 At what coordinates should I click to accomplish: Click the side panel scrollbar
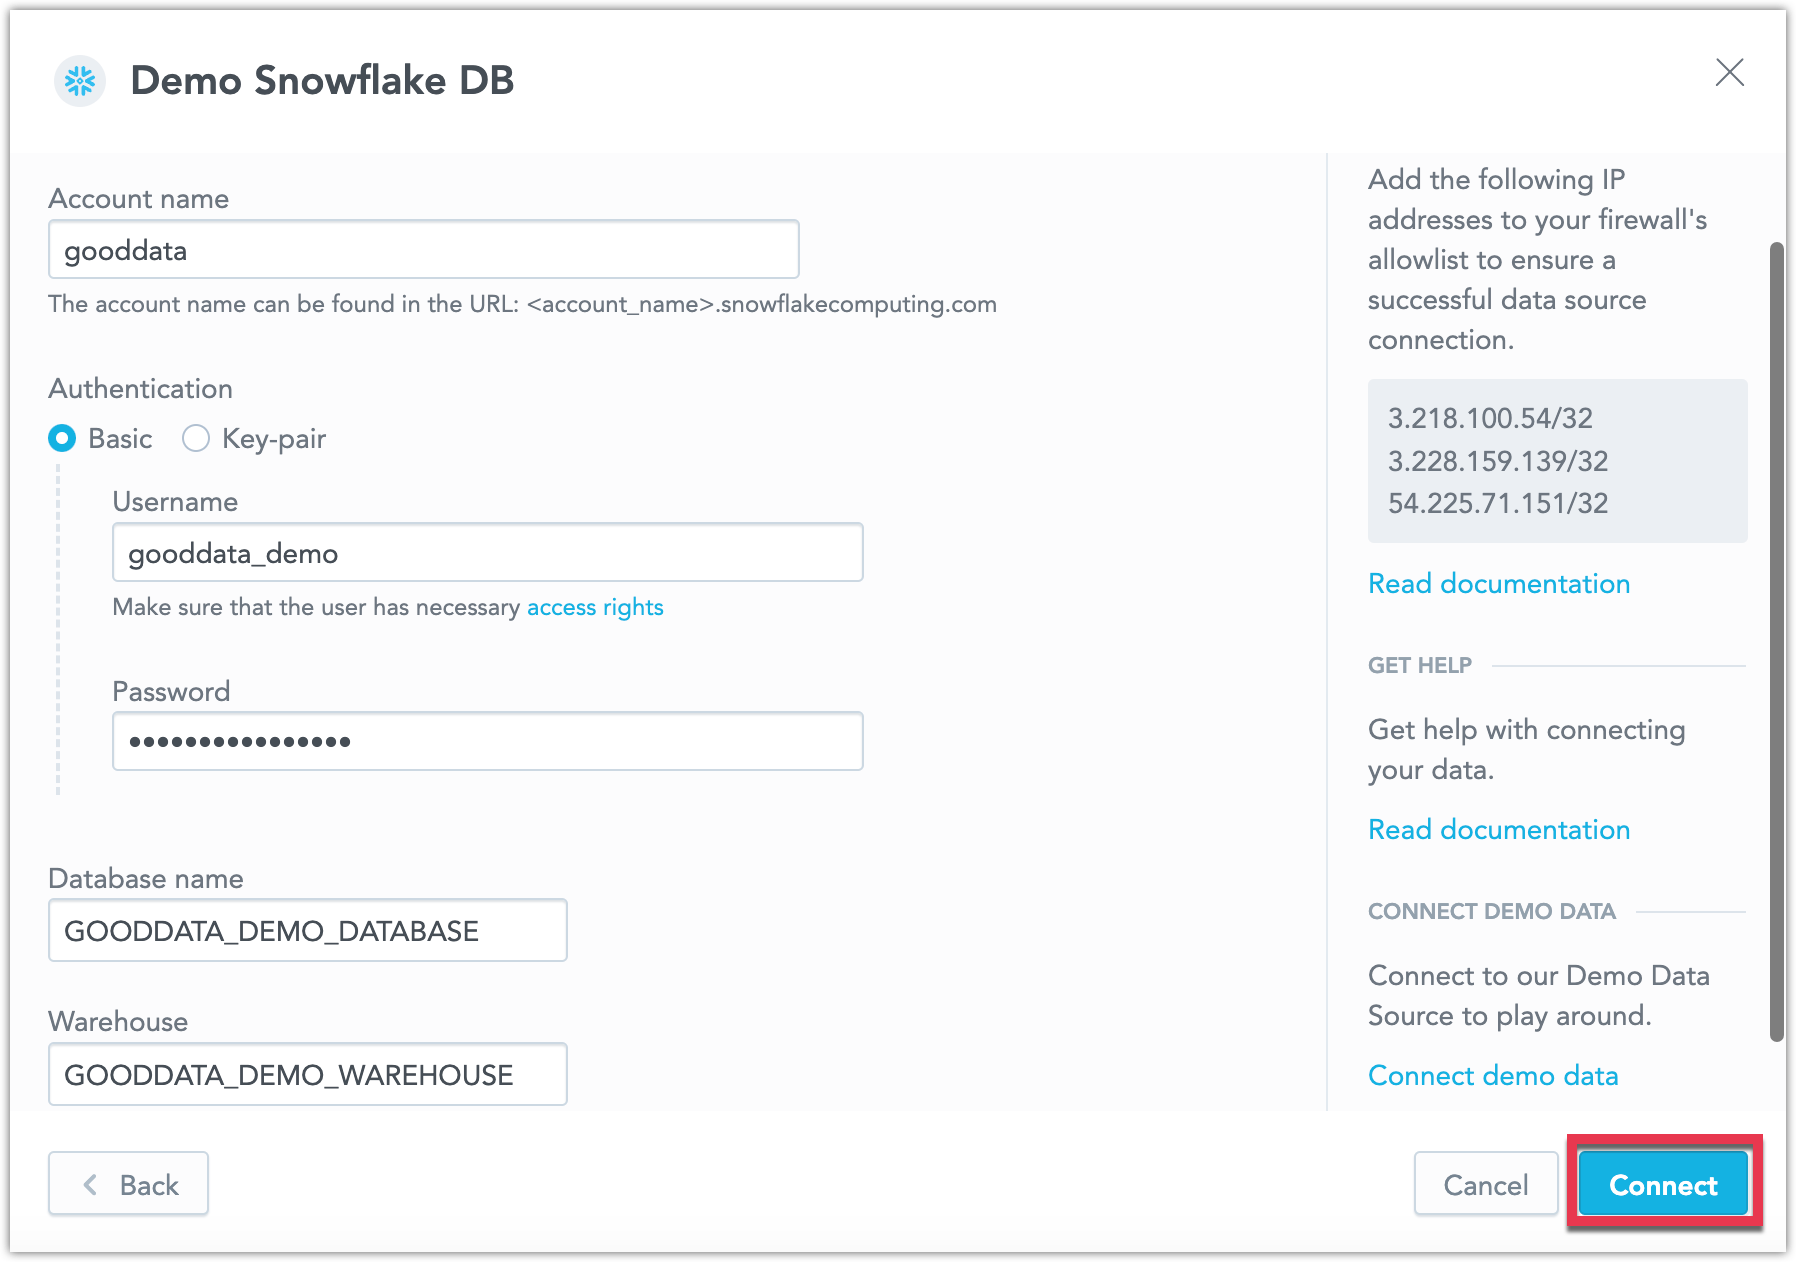pyautogui.click(x=1777, y=641)
